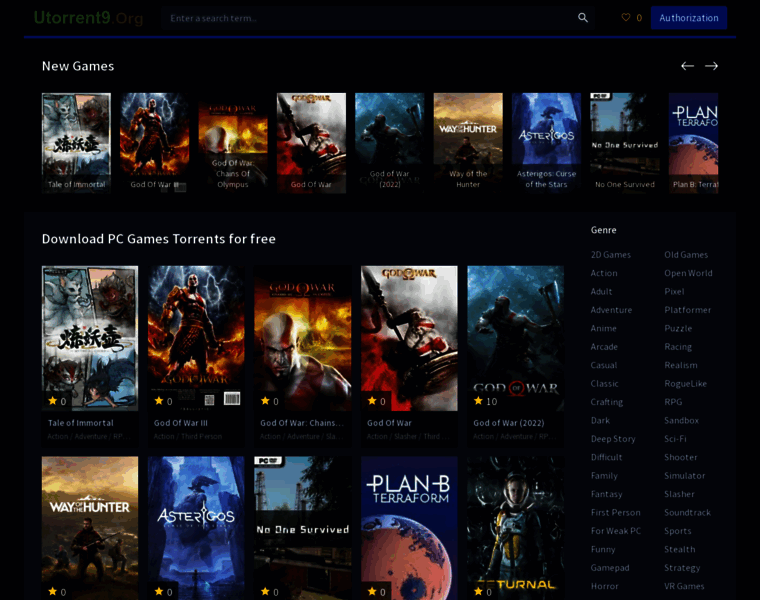Viewport: 760px width, 600px height.
Task: View the RPG genre
Action: (x=673, y=402)
